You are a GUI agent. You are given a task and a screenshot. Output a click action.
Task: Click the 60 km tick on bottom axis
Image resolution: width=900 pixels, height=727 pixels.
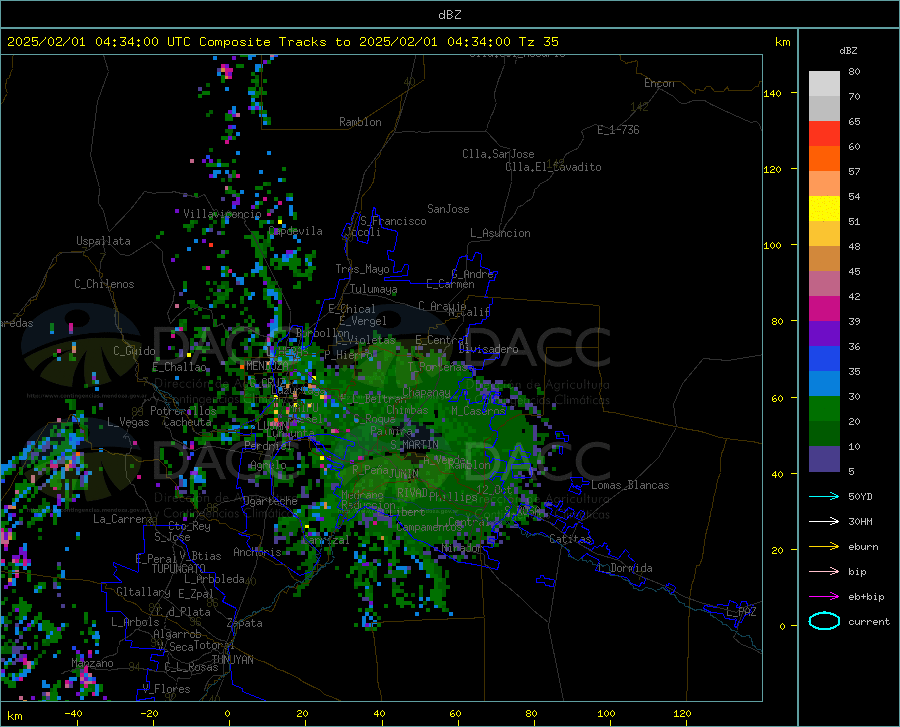pyautogui.click(x=455, y=713)
